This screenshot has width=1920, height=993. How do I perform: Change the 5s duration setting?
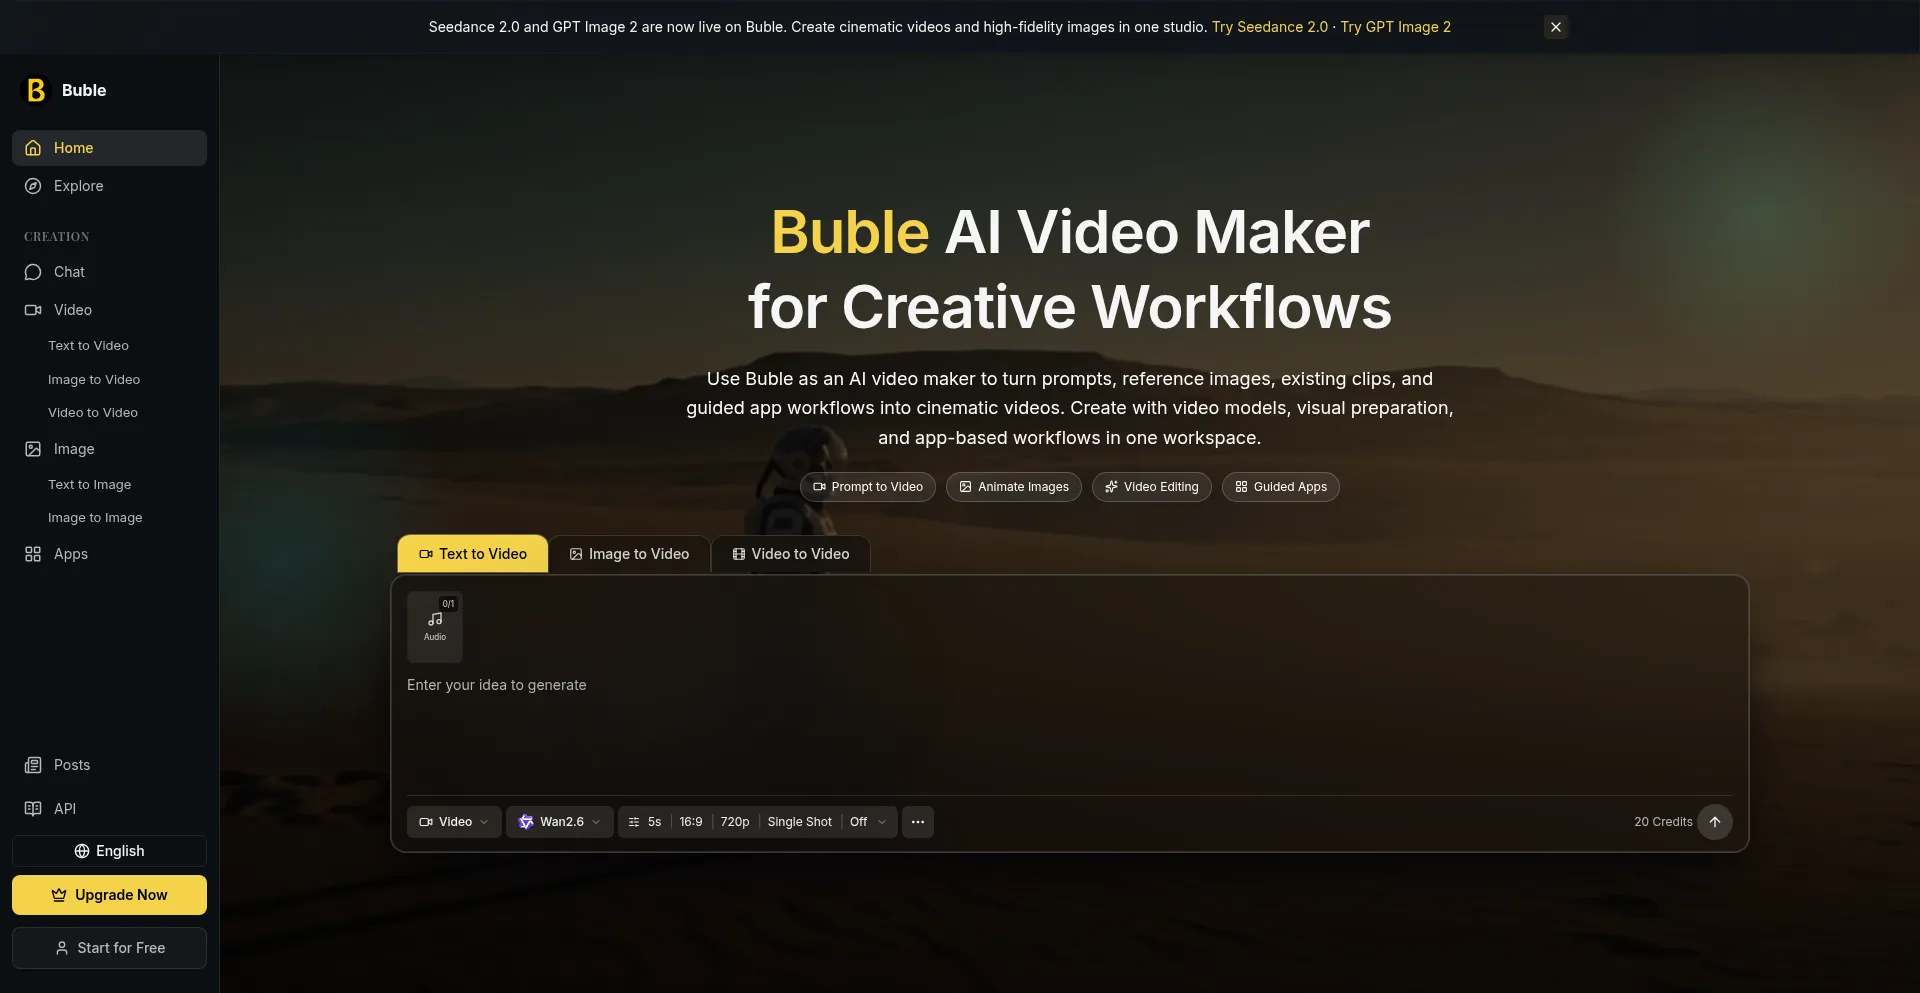click(x=655, y=822)
